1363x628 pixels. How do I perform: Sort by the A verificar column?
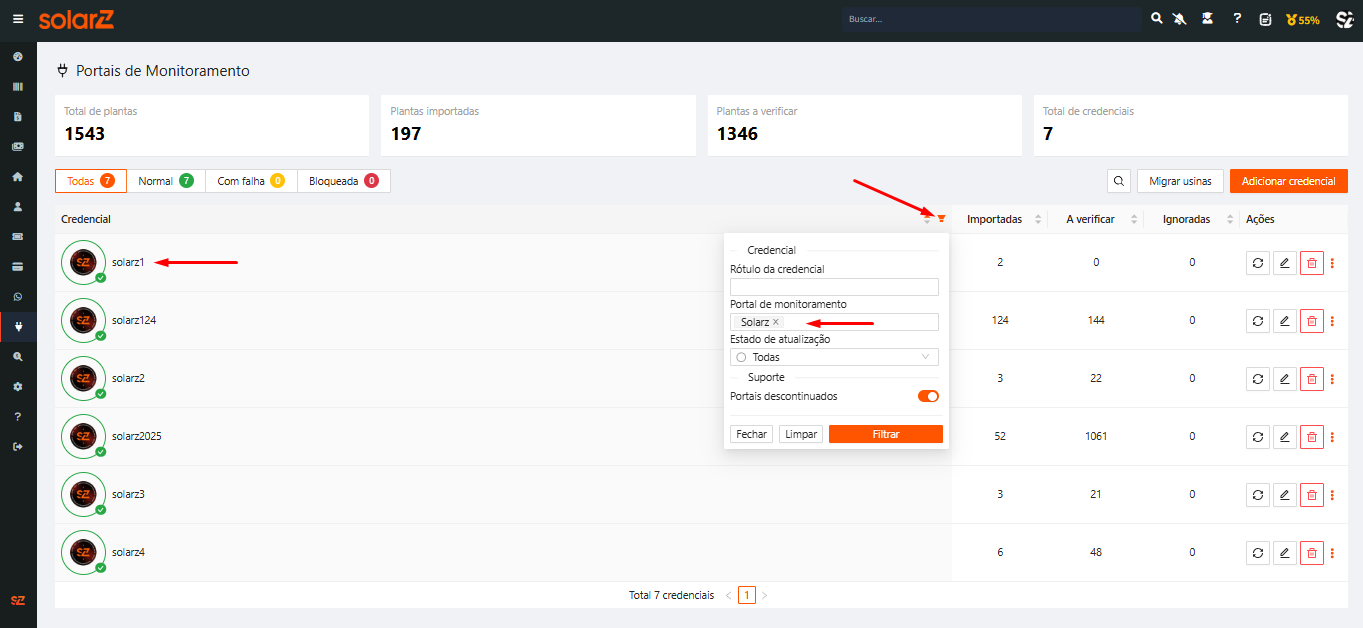coord(1134,219)
